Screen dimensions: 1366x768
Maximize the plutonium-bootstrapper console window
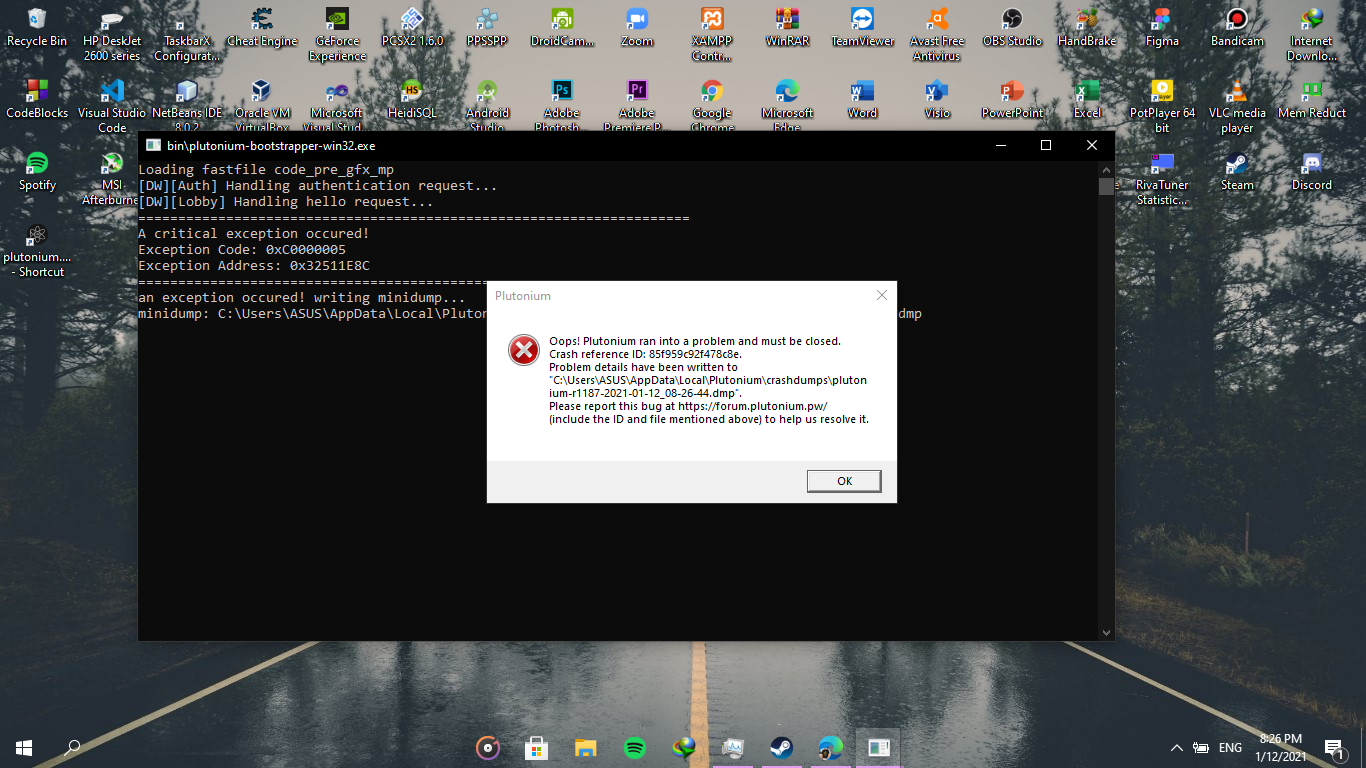[1046, 145]
